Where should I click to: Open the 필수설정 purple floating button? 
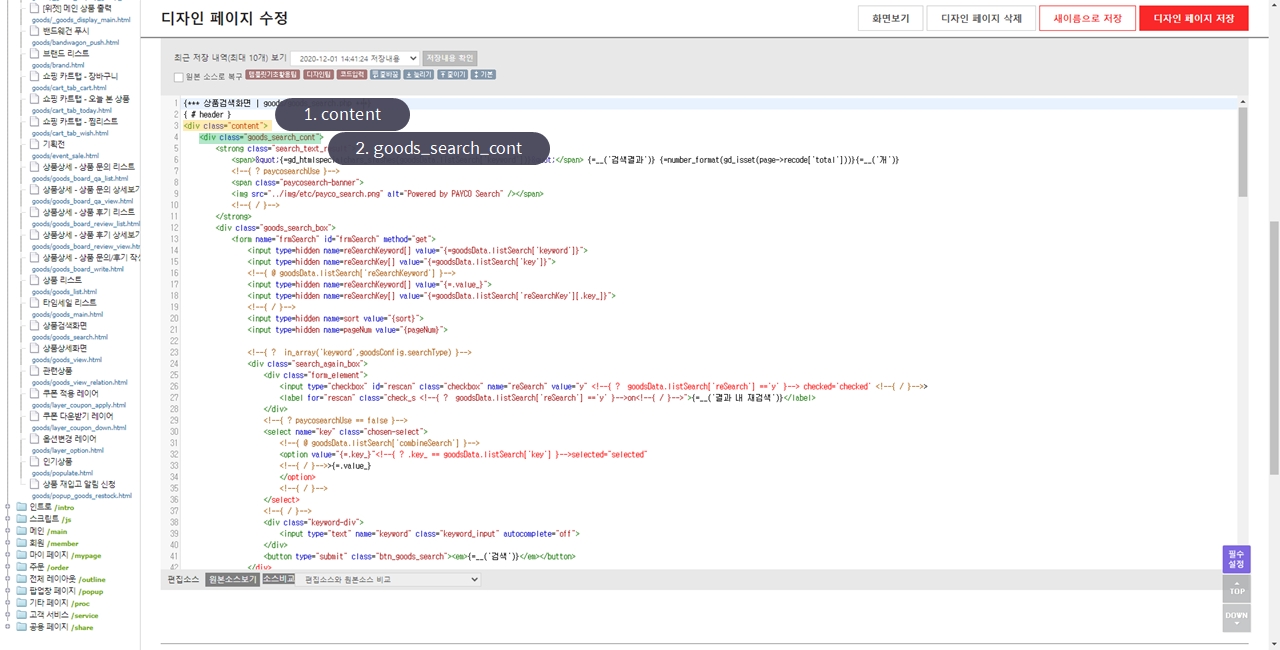[1236, 559]
